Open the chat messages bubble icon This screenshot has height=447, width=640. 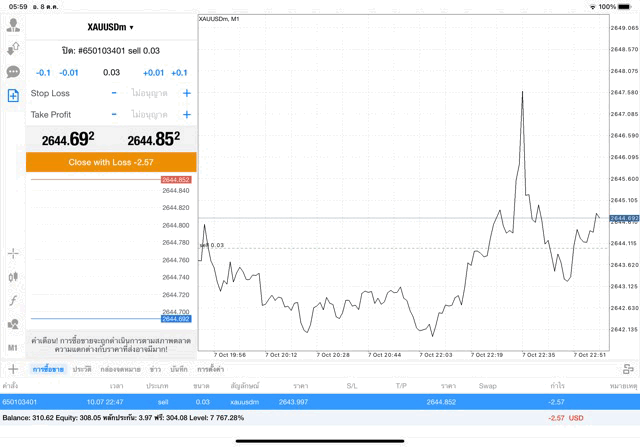point(13,72)
